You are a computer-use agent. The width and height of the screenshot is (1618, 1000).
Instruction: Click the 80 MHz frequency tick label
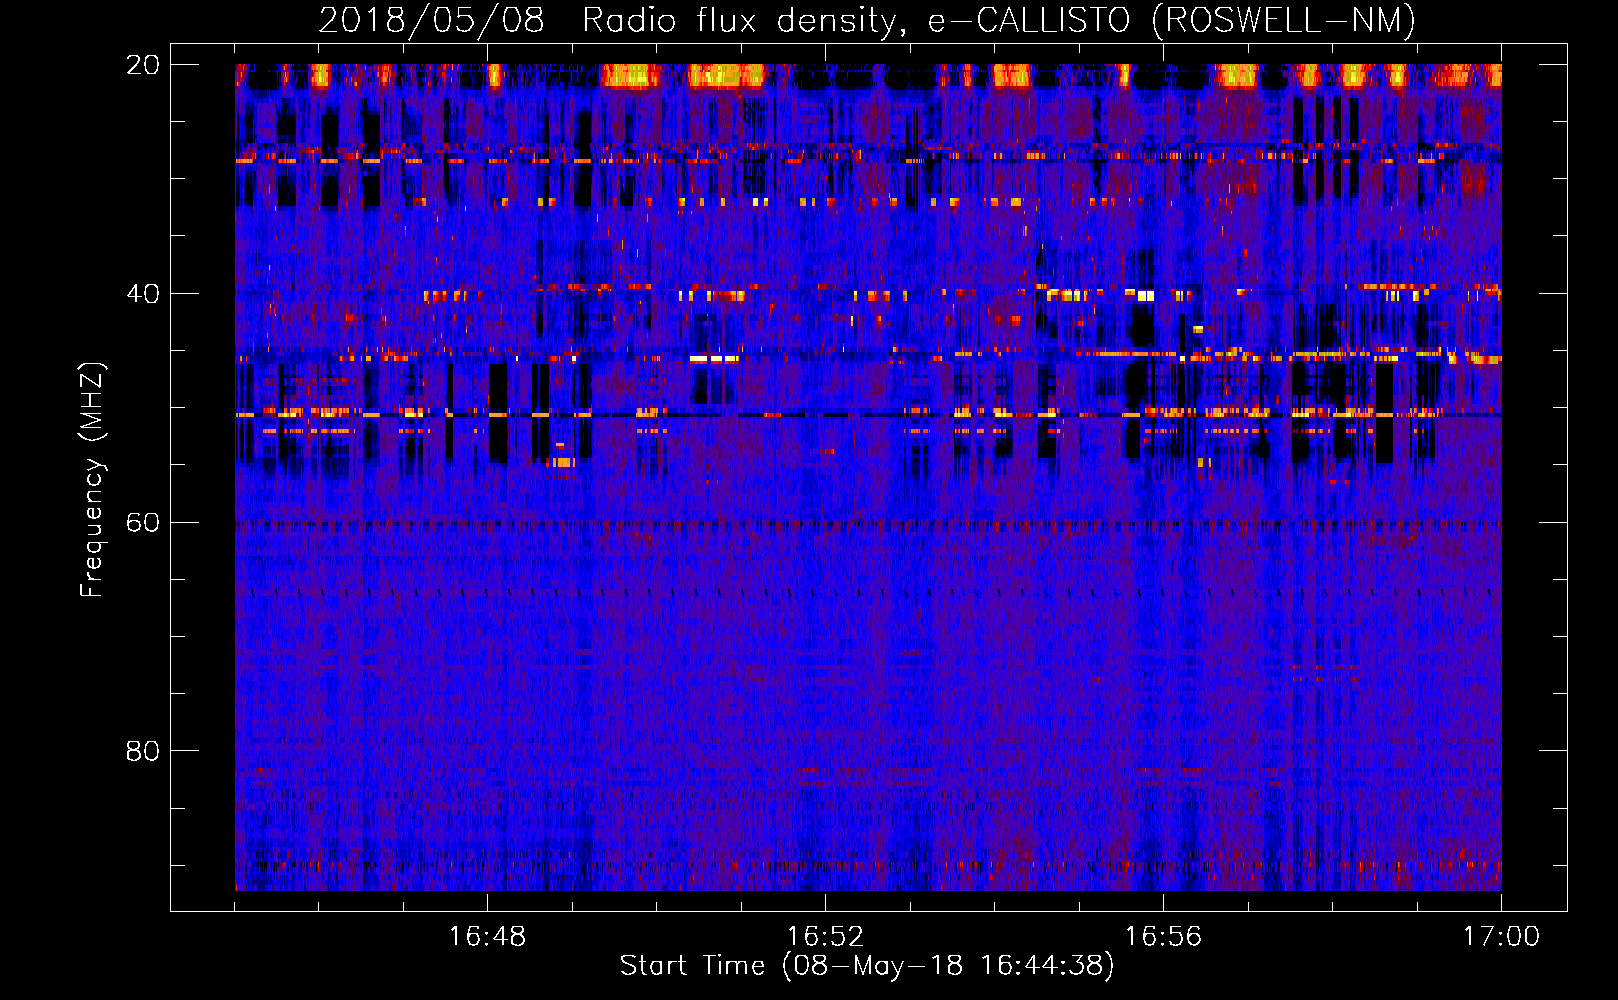pyautogui.click(x=143, y=751)
